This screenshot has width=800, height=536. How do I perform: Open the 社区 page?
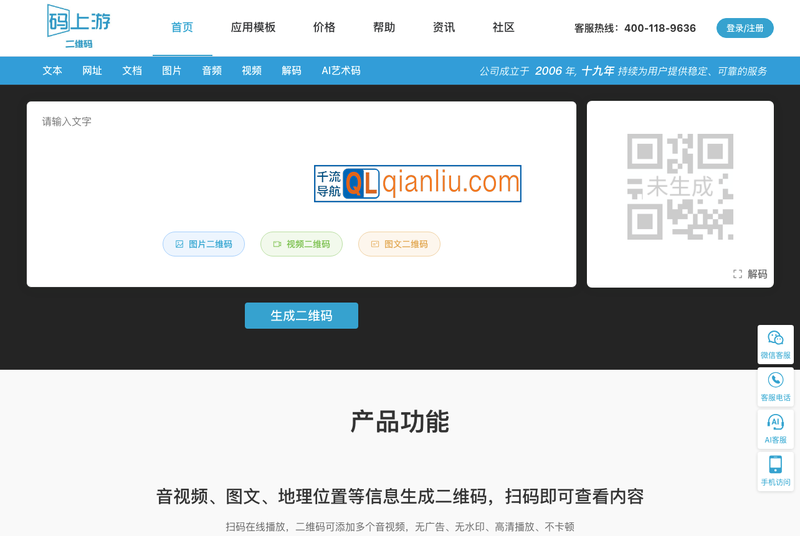503,28
